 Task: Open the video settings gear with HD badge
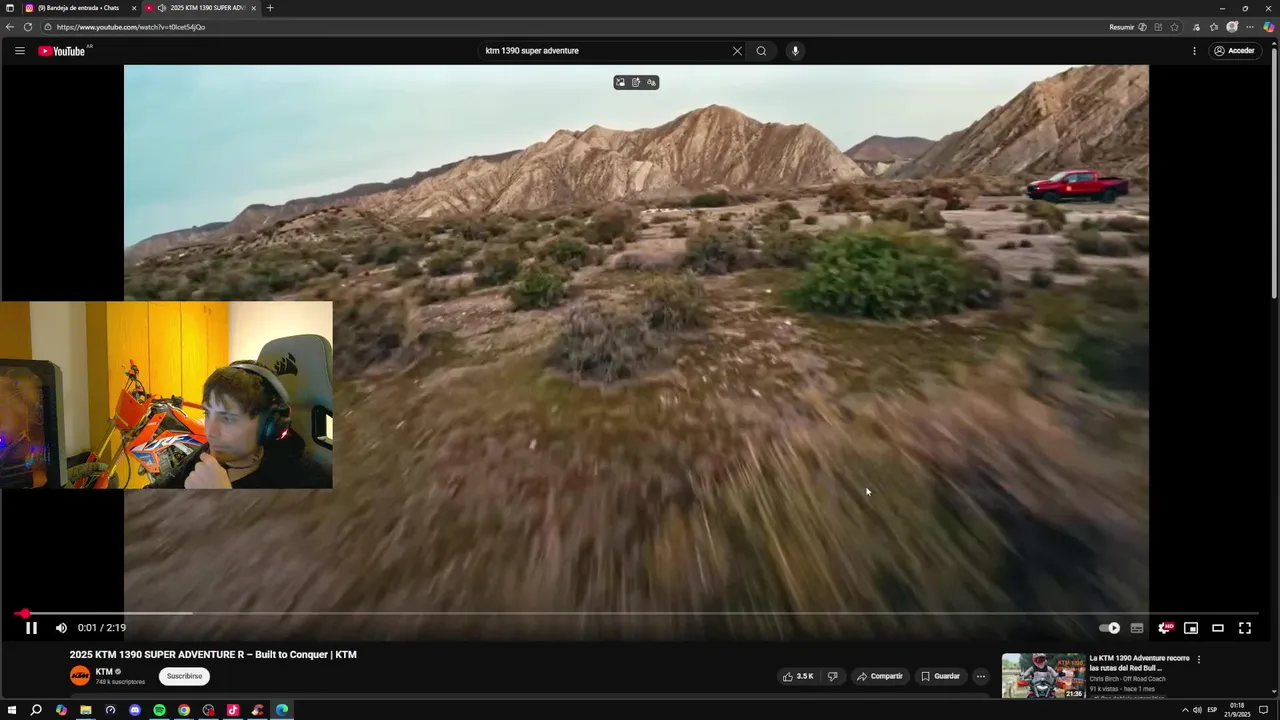point(1165,628)
